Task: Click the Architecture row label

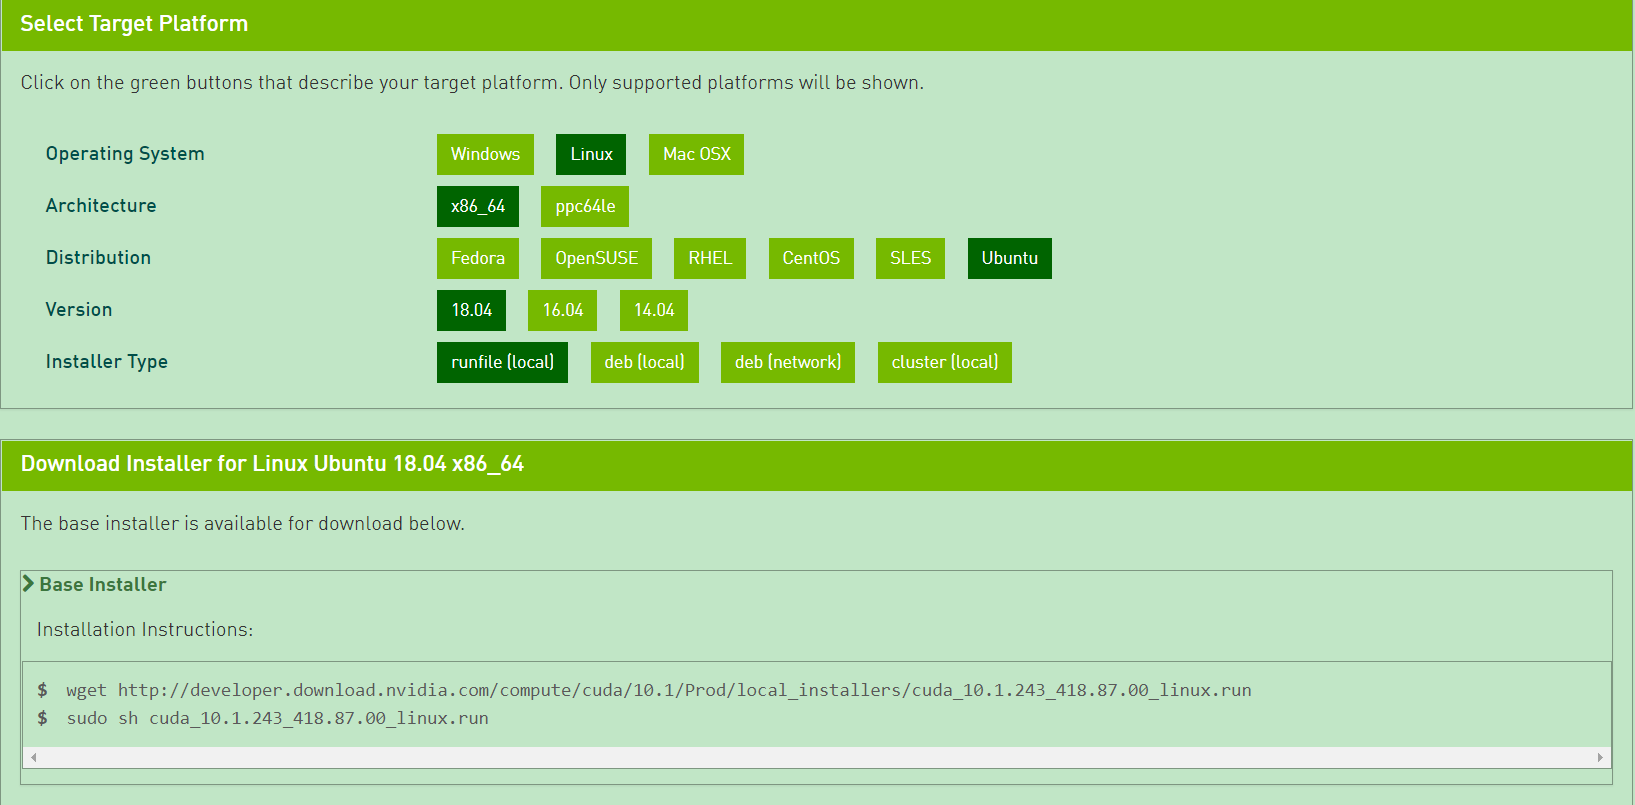Action: point(101,206)
